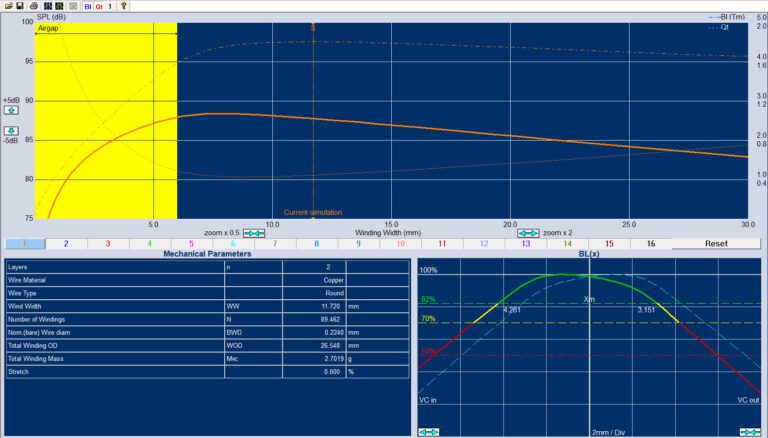Click the Wire Type Round field

pos(314,293)
